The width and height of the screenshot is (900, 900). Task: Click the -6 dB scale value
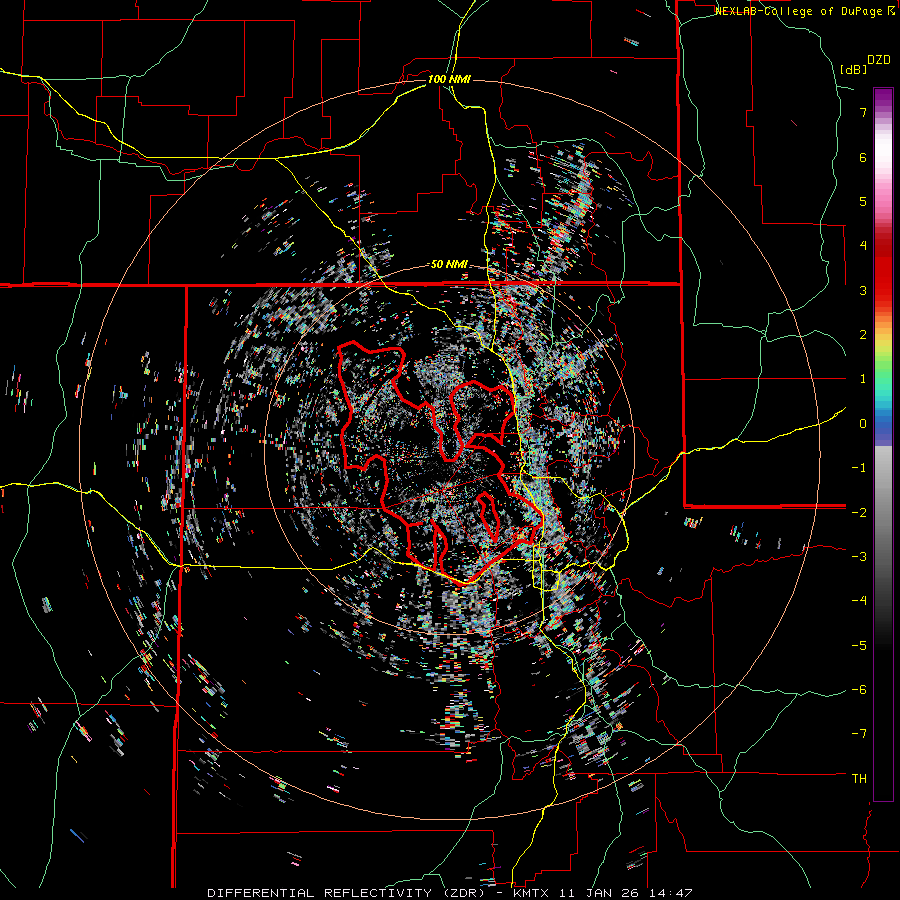click(x=859, y=690)
